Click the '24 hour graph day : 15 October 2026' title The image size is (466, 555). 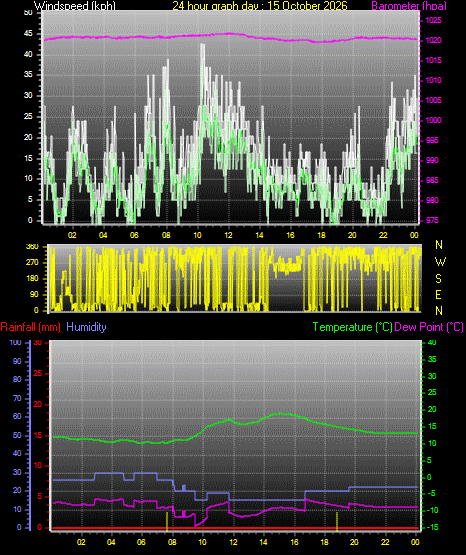260,6
